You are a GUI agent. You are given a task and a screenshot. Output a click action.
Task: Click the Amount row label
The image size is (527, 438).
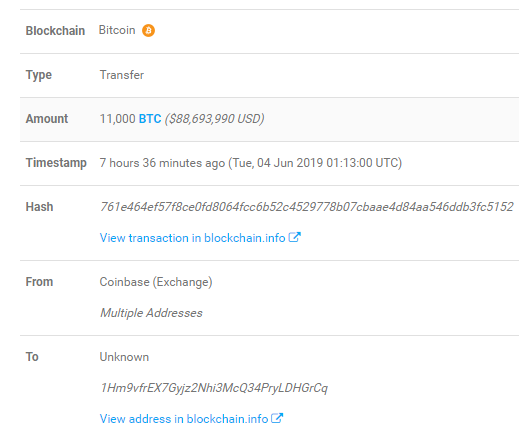tap(47, 119)
